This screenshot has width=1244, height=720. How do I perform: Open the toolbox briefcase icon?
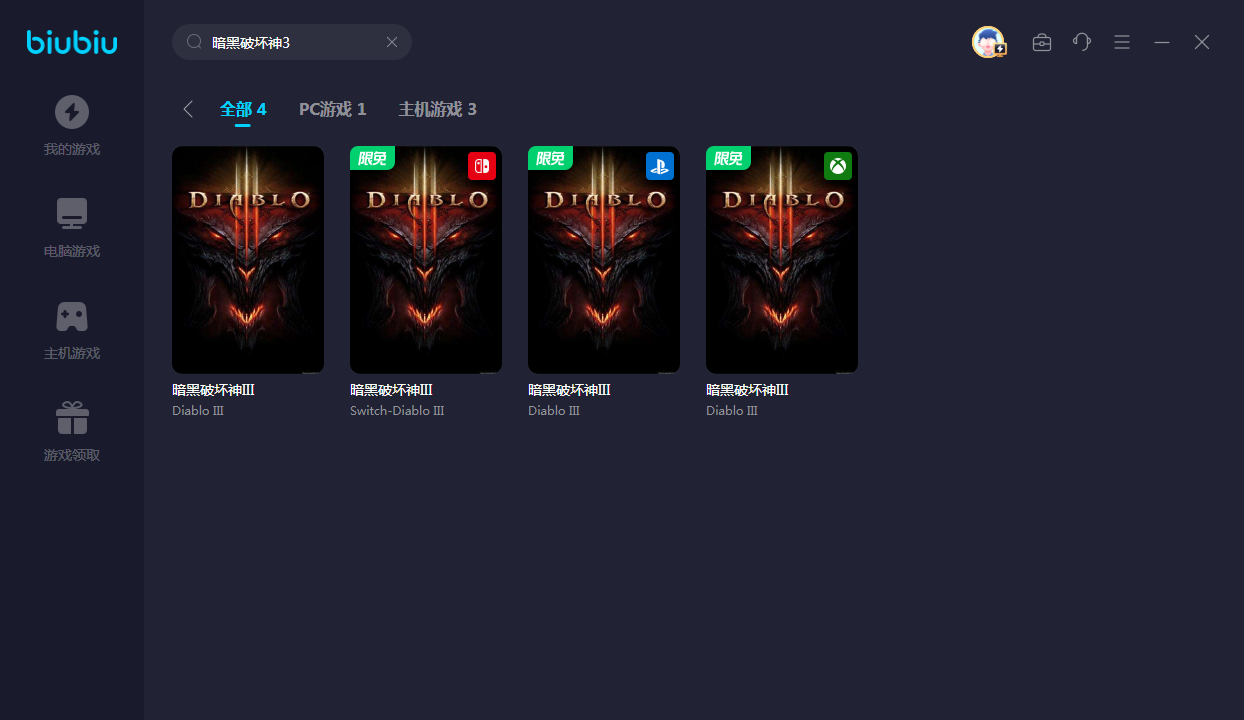1042,42
